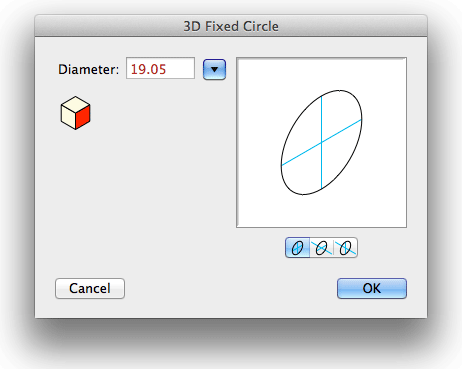The width and height of the screenshot is (462, 369).
Task: Dismiss the dialog with Cancel
Action: point(90,288)
